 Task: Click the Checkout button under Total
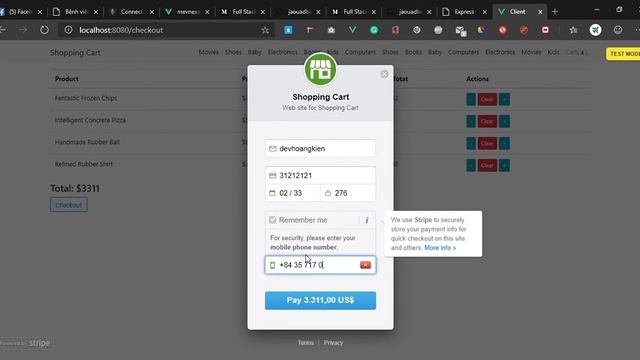(x=69, y=205)
